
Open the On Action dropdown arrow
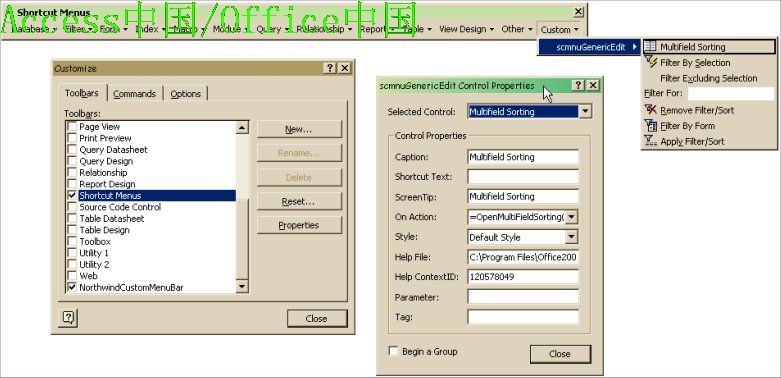(572, 217)
